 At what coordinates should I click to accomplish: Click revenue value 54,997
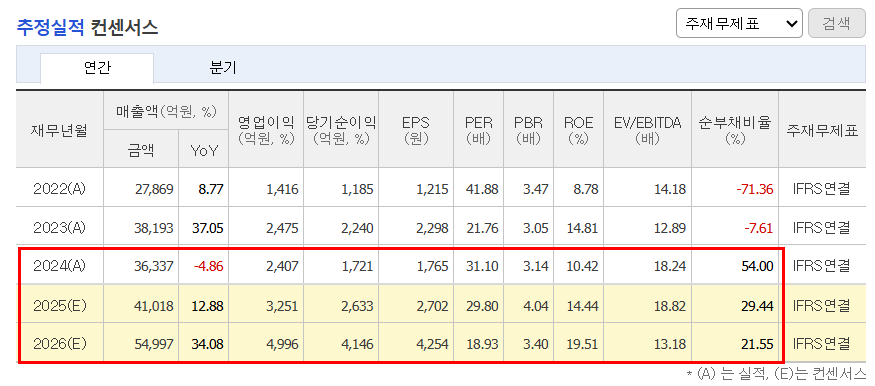point(154,345)
